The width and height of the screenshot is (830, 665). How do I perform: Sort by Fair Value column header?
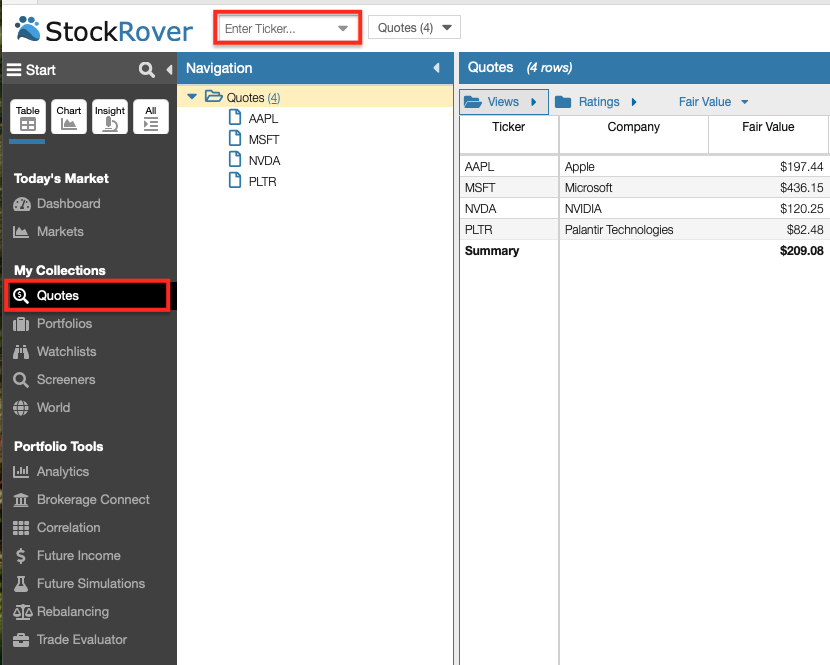pos(768,127)
